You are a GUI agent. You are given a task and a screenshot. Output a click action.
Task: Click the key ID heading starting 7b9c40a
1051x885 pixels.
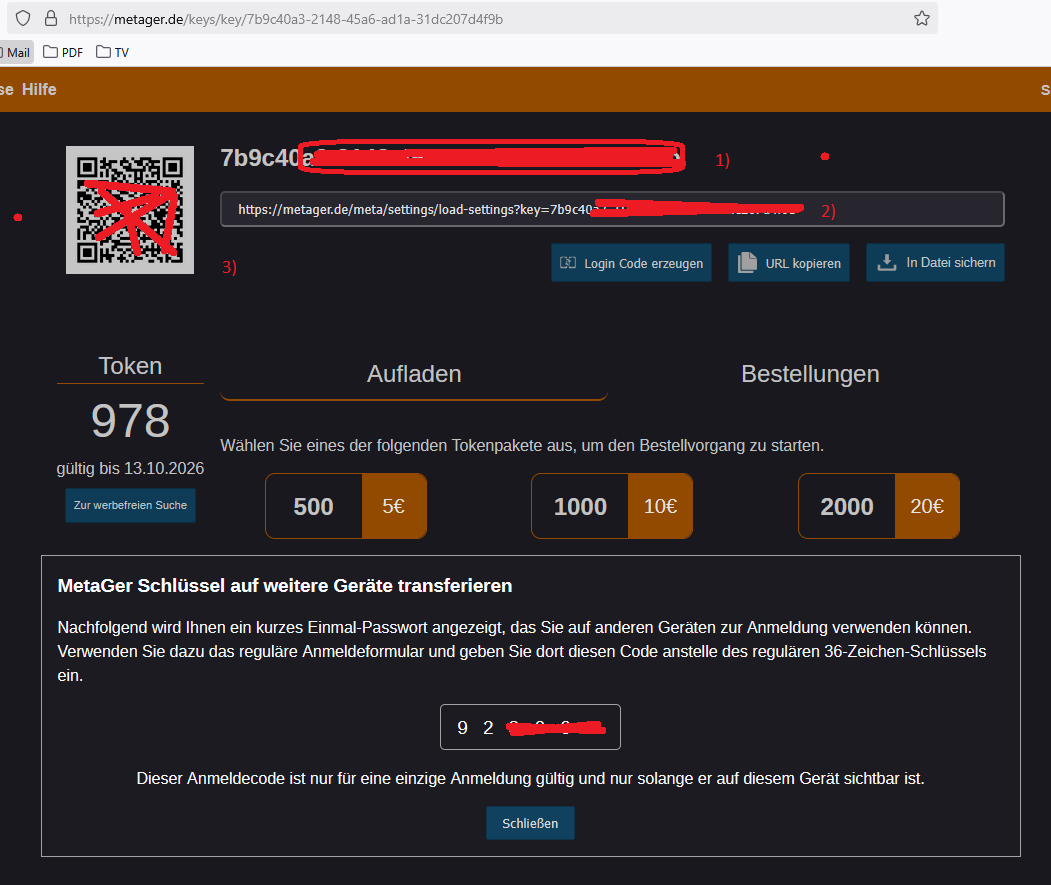pyautogui.click(x=452, y=158)
